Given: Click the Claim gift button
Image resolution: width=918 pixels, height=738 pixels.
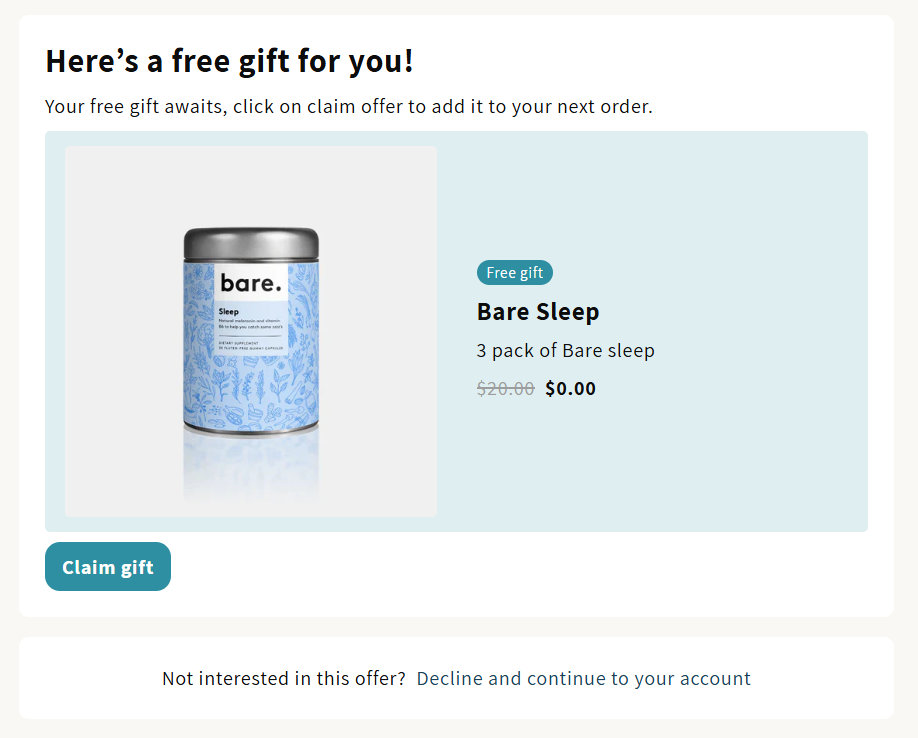Looking at the screenshot, I should pos(108,567).
